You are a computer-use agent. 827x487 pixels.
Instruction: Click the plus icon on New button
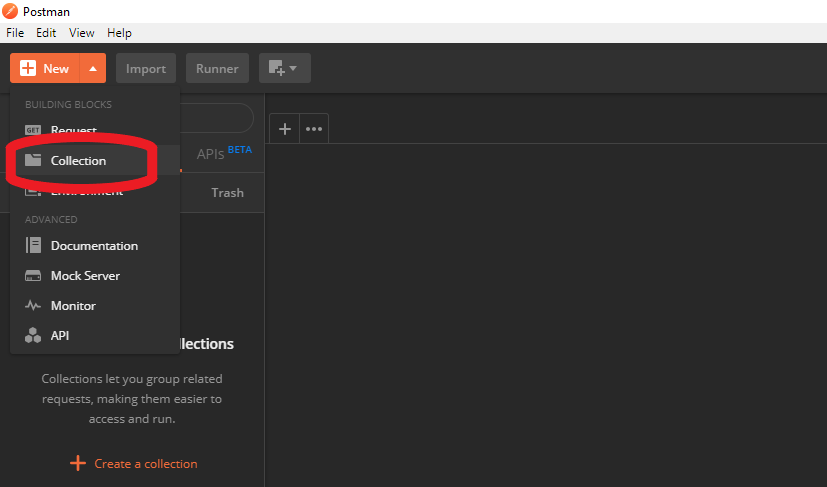[28, 69]
